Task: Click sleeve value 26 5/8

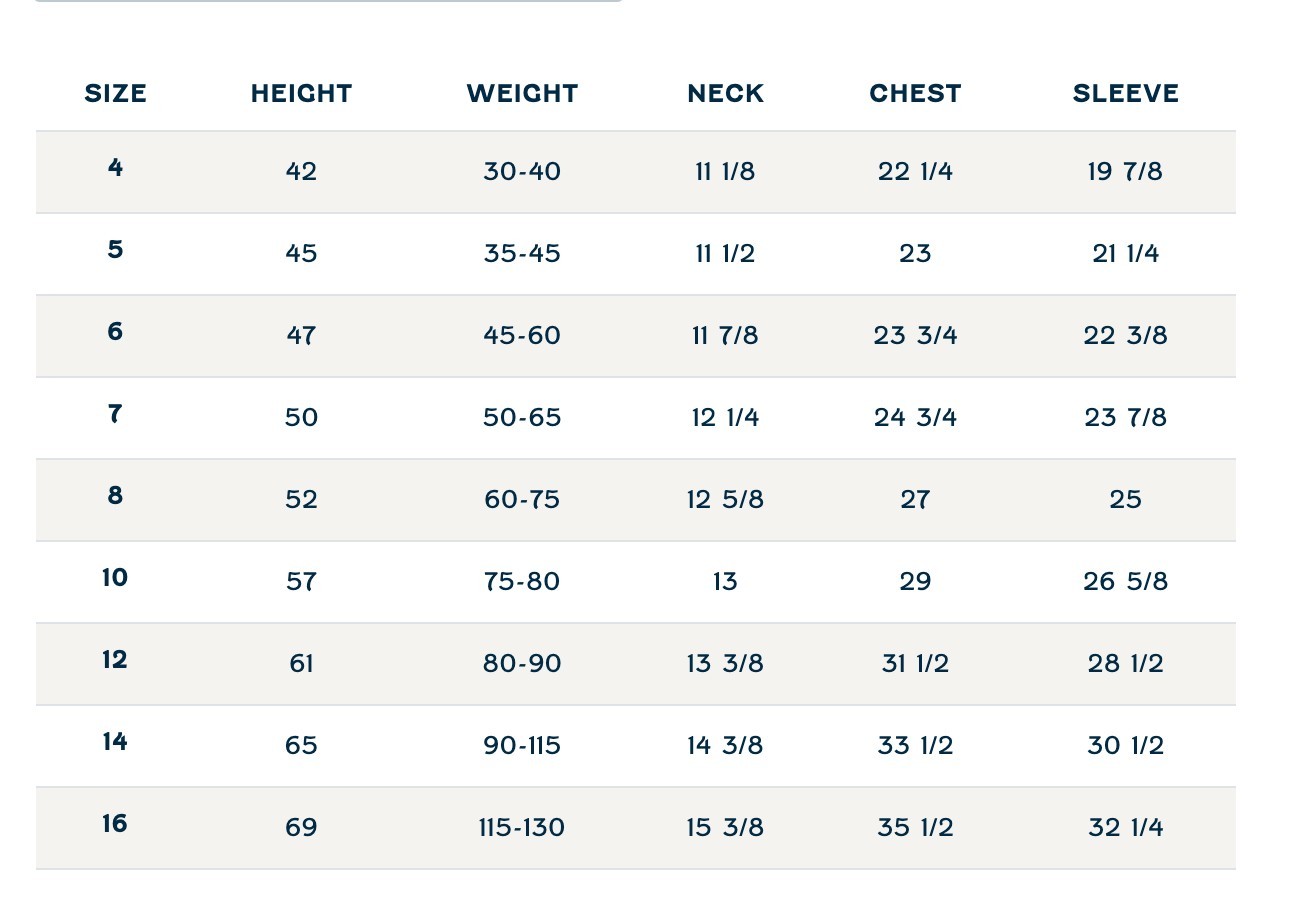Action: (x=1125, y=582)
